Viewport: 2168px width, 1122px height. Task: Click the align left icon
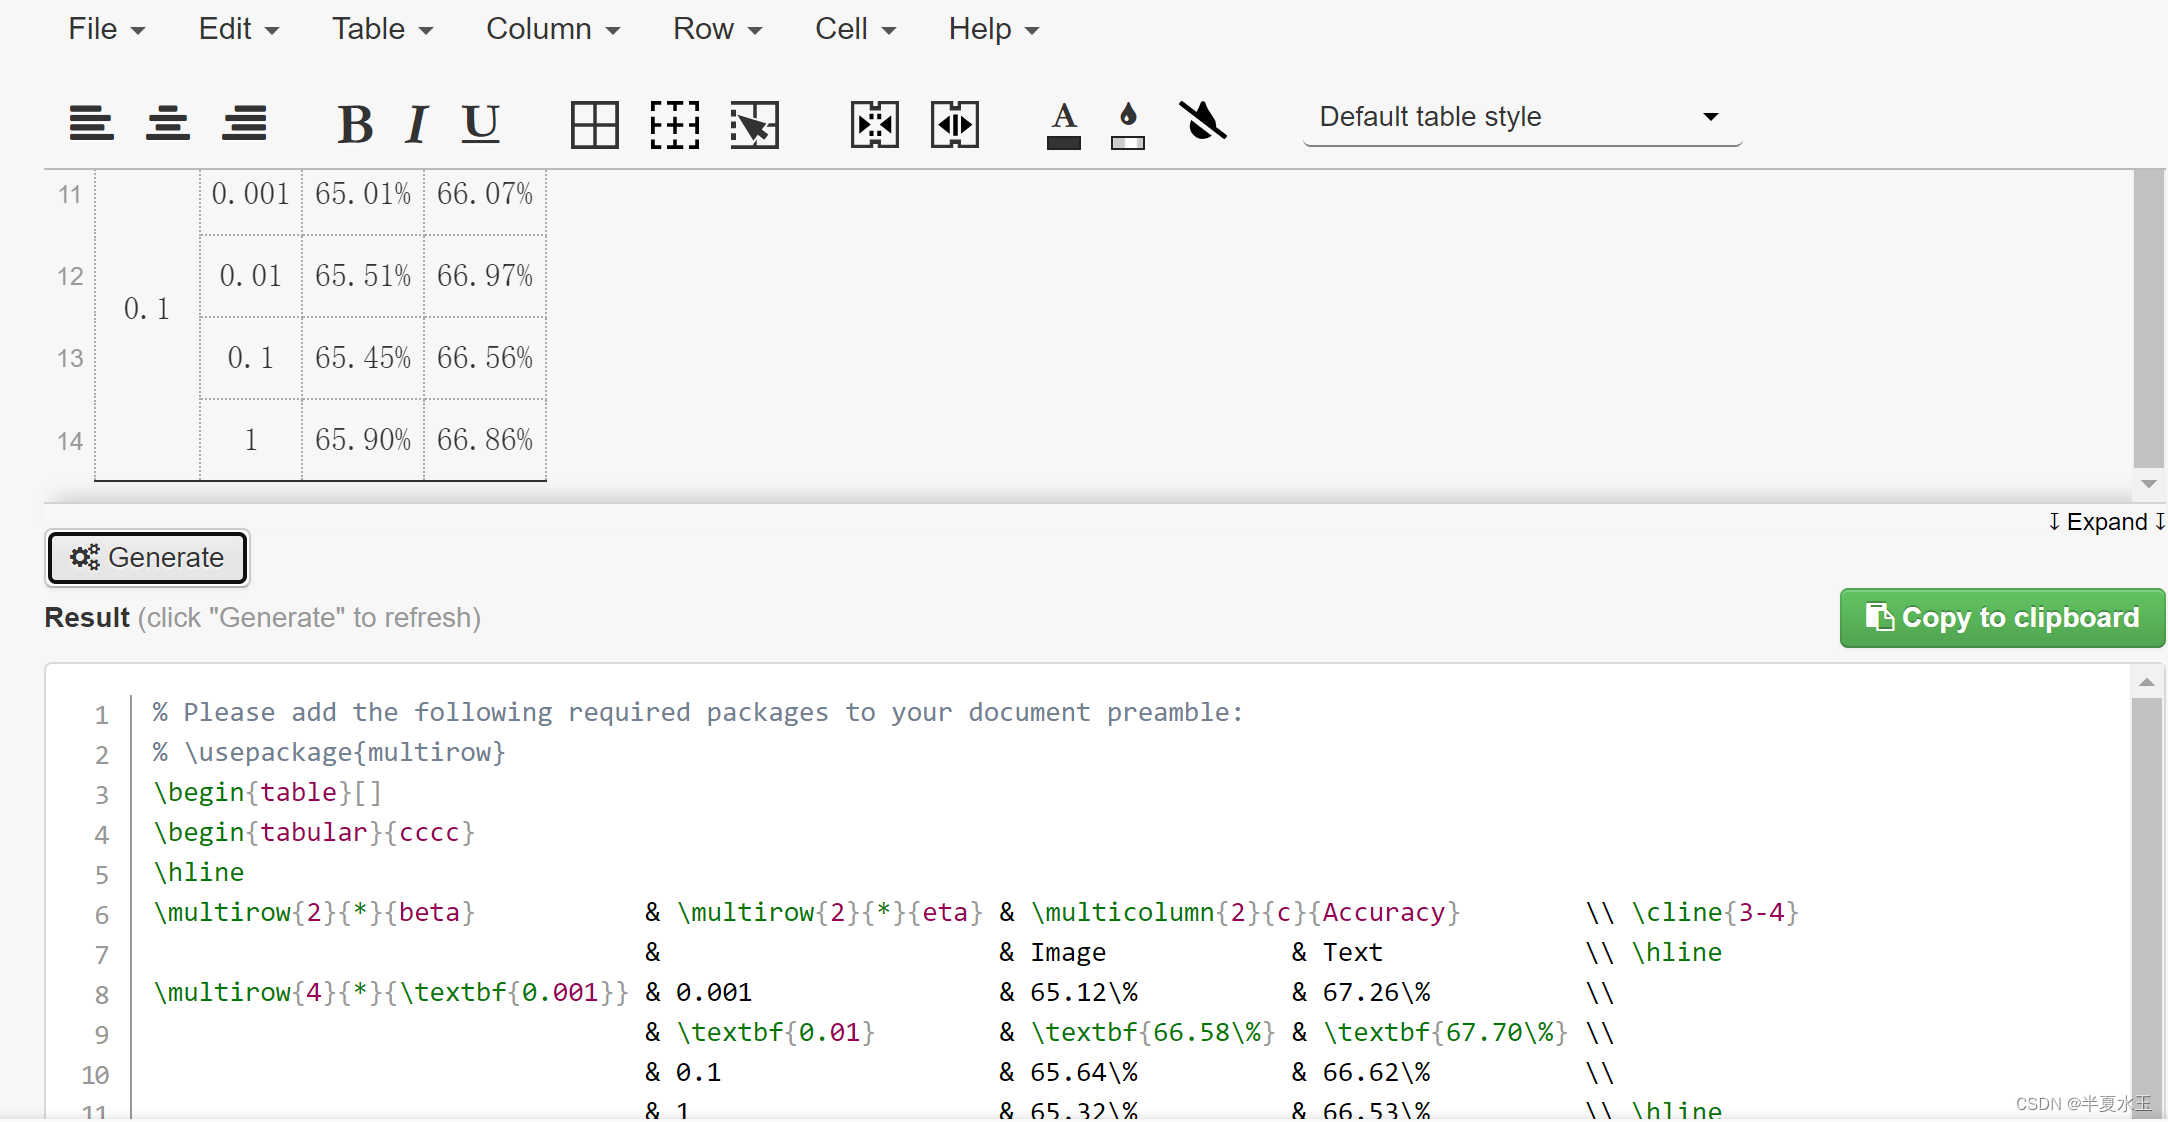coord(91,124)
